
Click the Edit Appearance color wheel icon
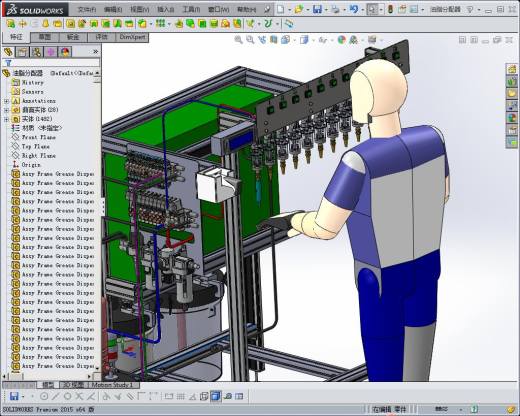pos(341,40)
